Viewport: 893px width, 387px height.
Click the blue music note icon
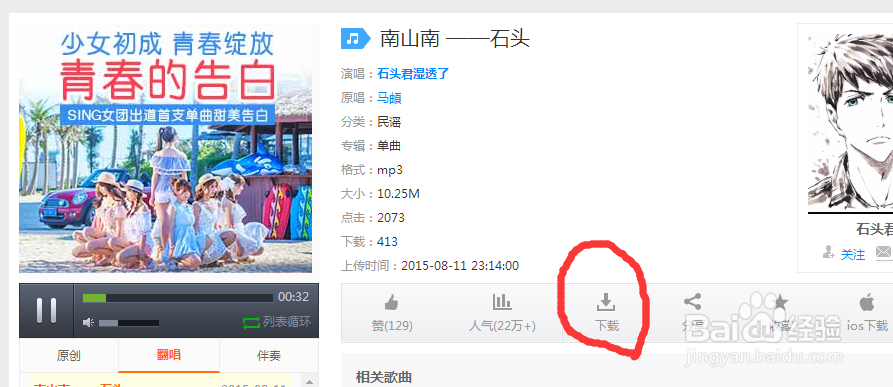coord(355,39)
